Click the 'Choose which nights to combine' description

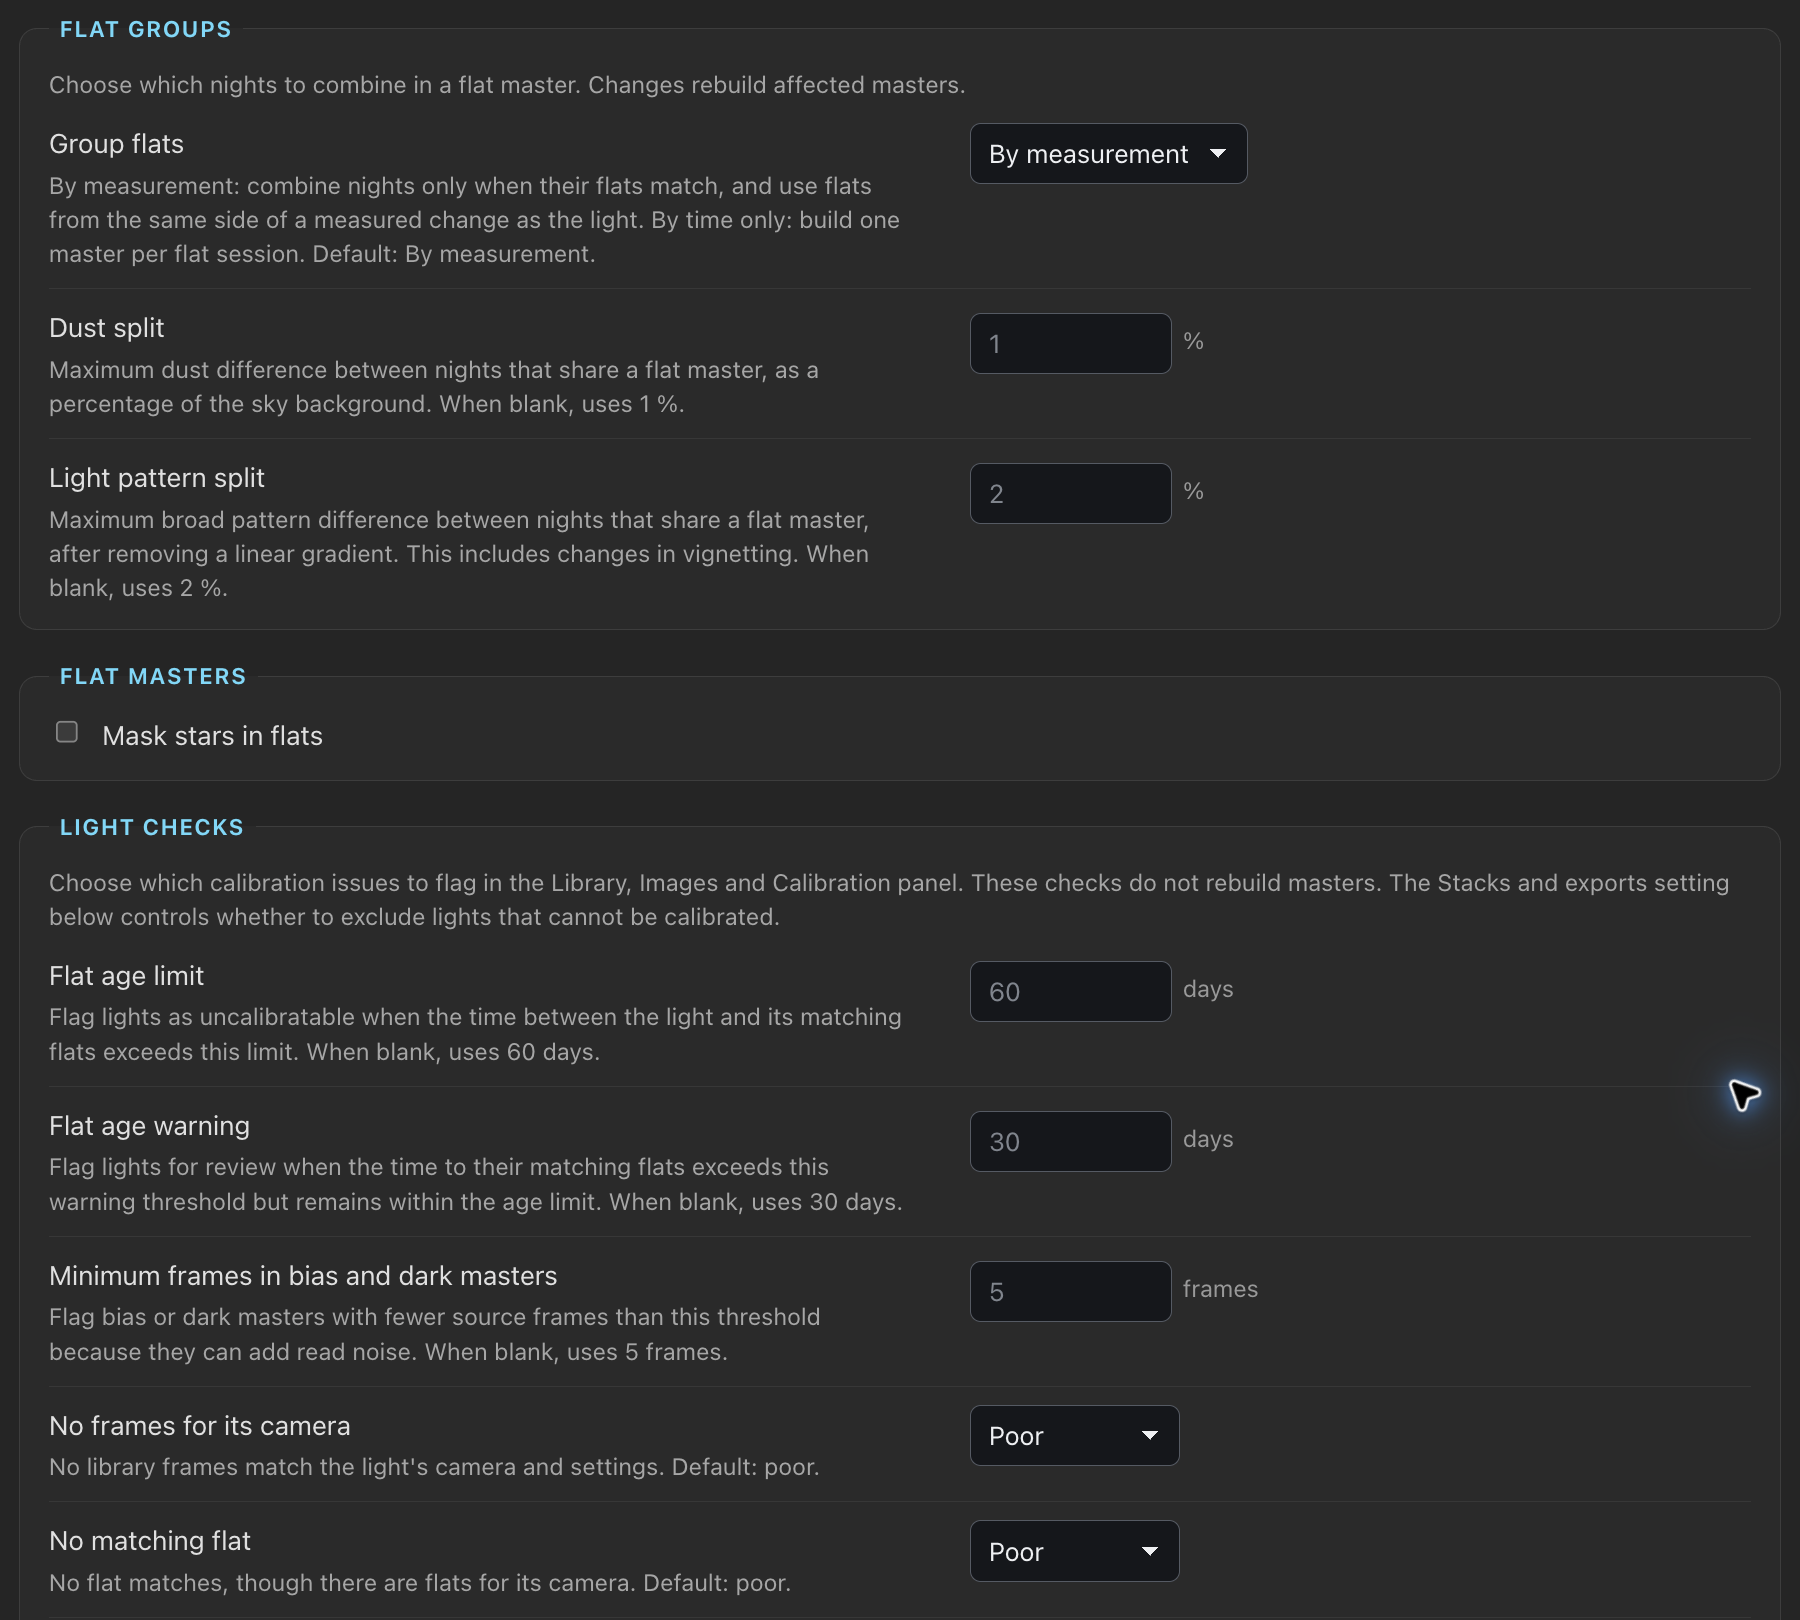(x=508, y=85)
